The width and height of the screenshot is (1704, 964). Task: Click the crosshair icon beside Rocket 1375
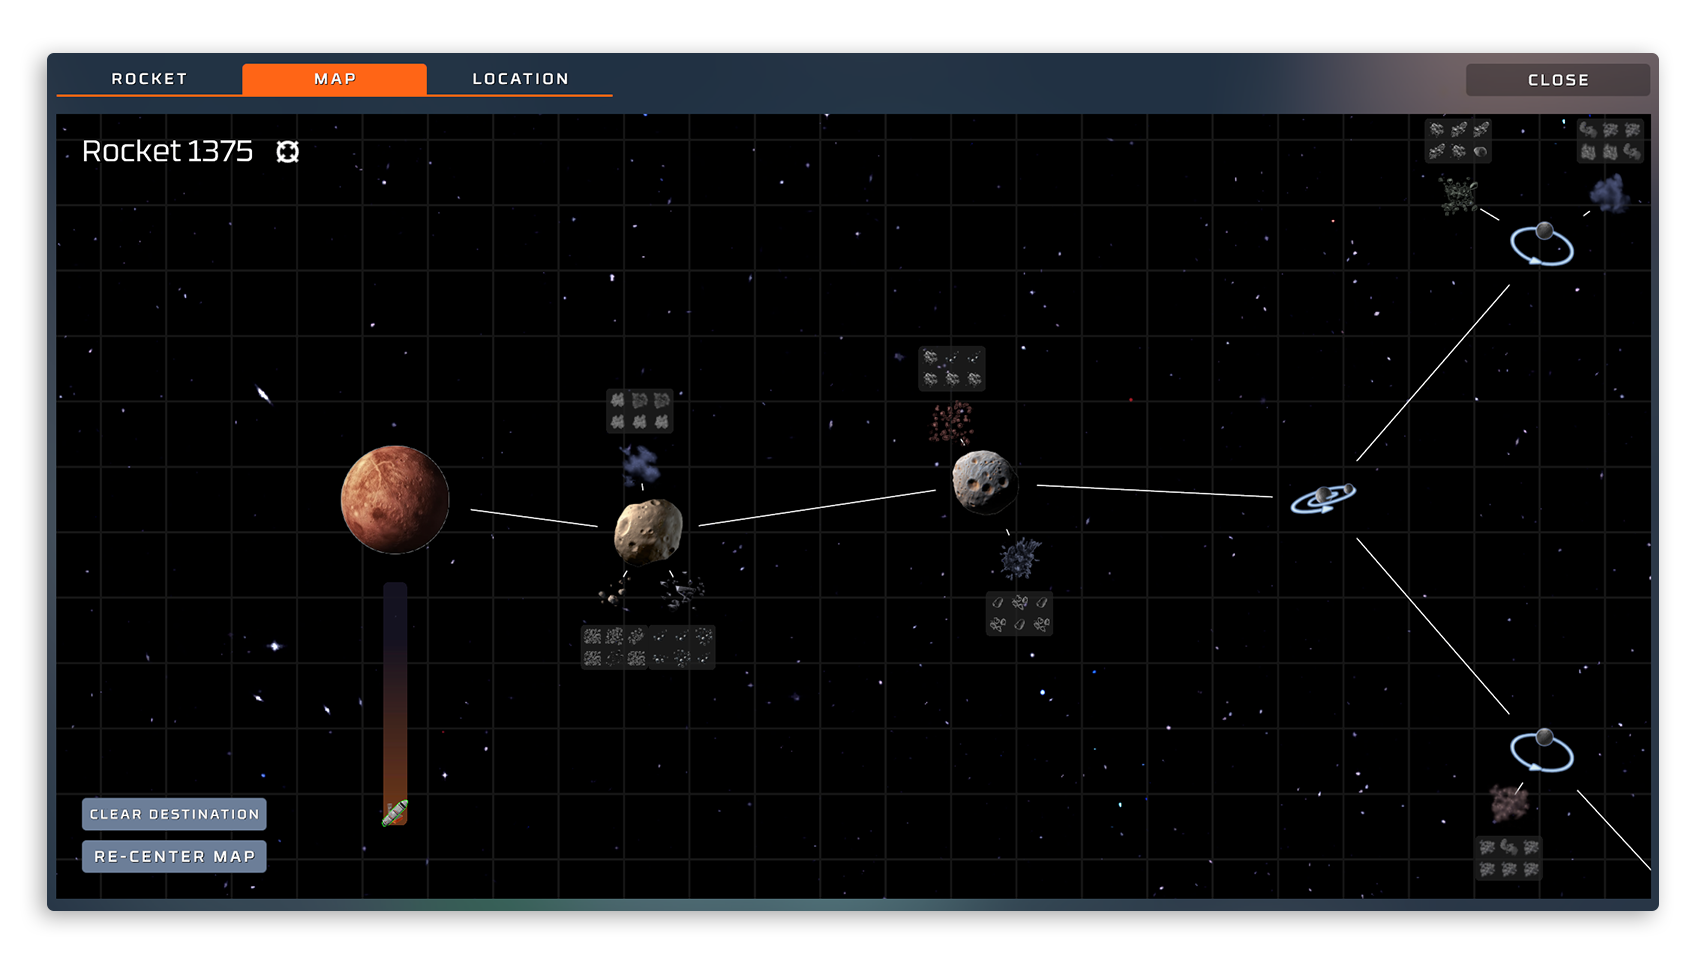288,151
